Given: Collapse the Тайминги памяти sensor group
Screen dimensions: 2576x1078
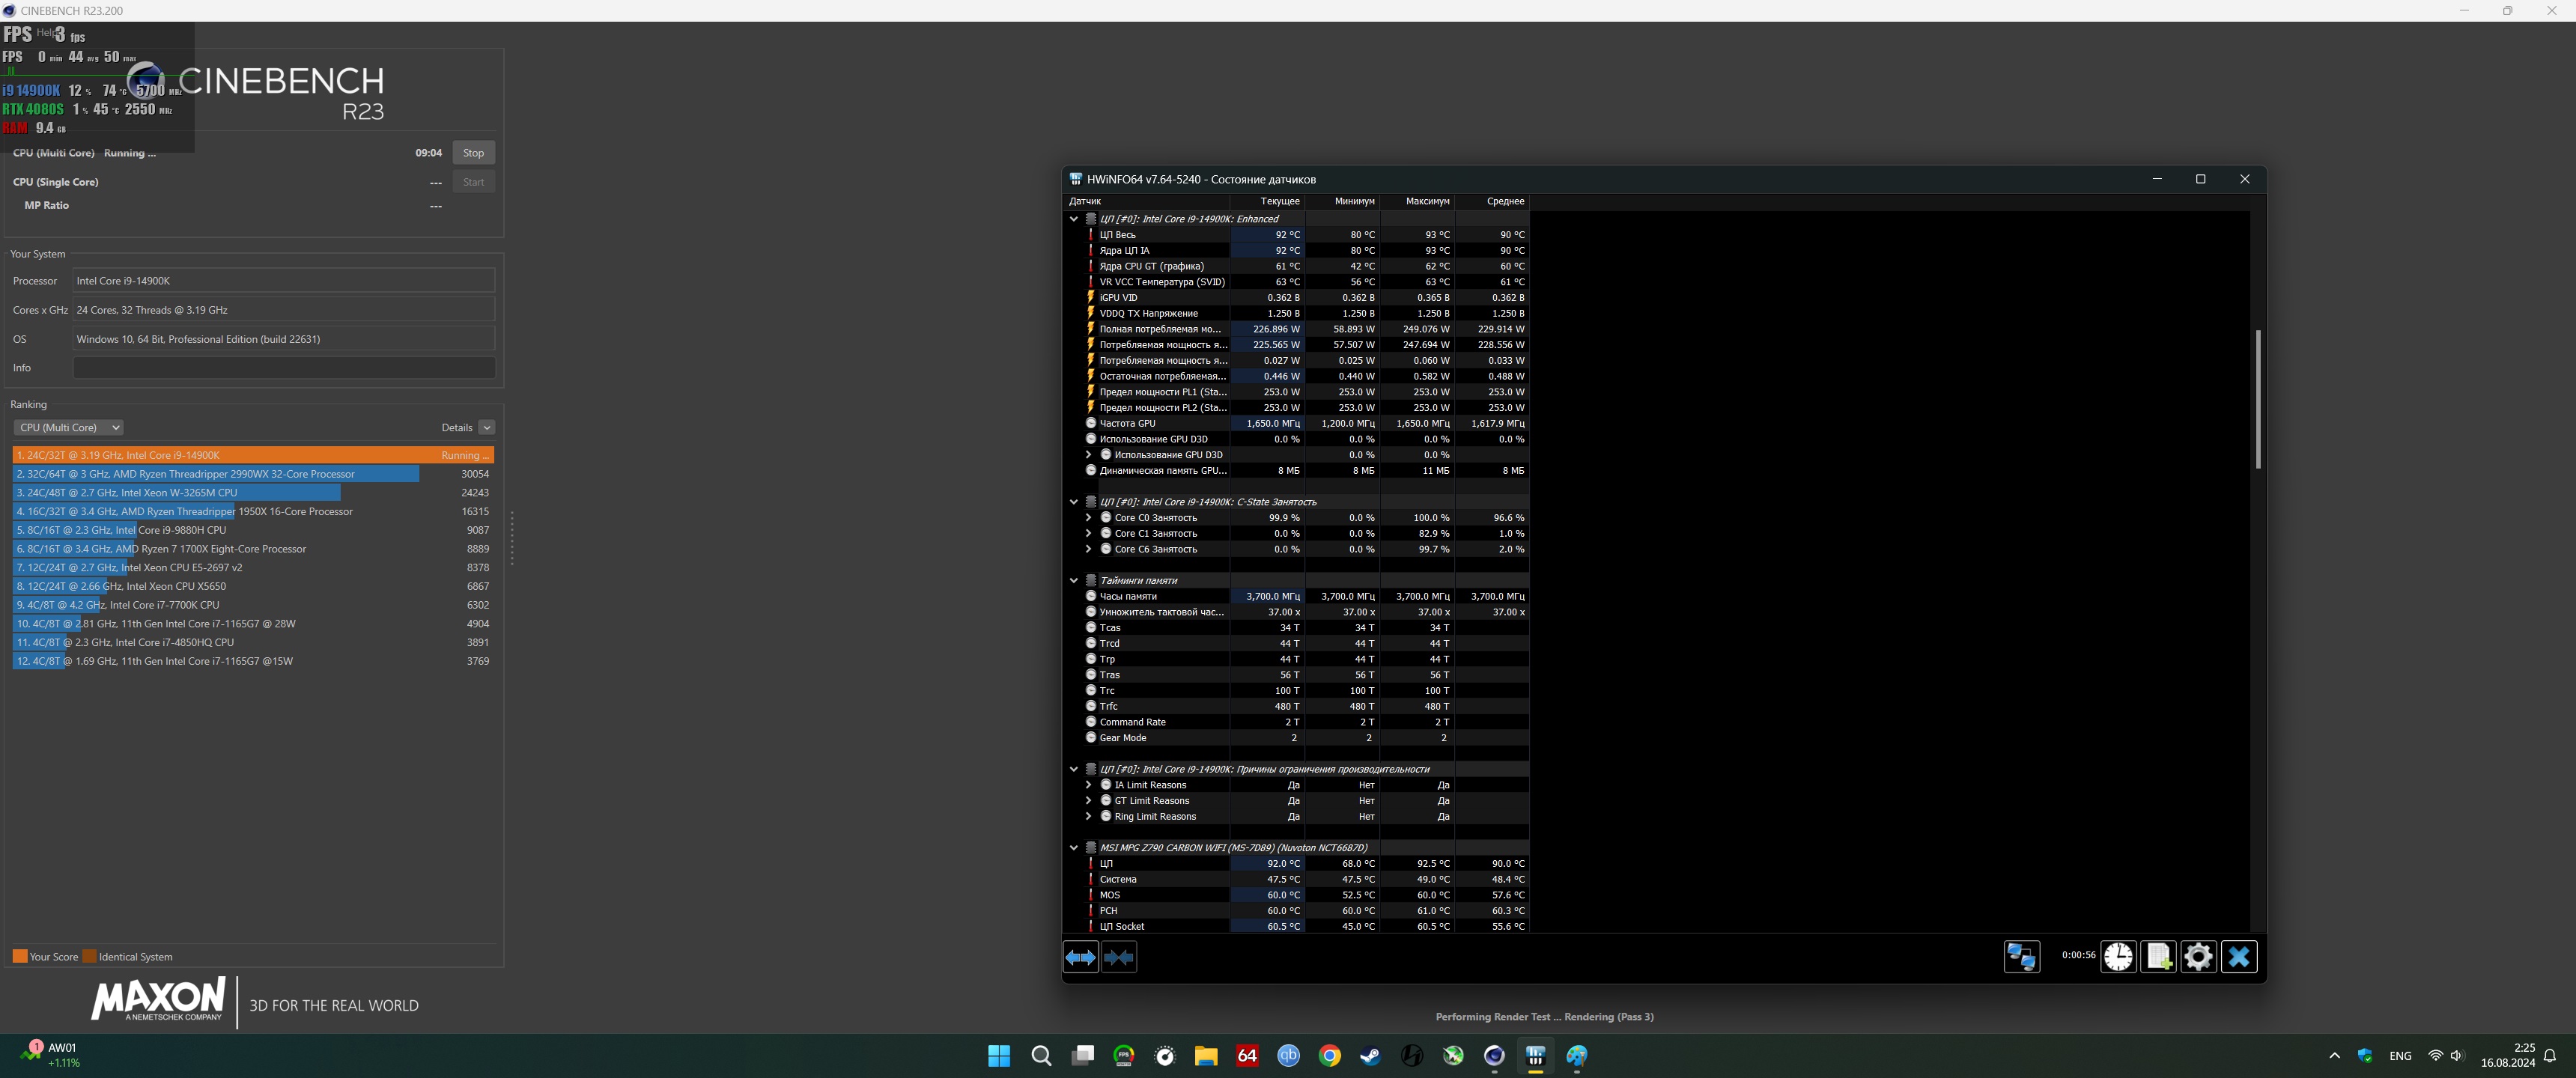Looking at the screenshot, I should [1074, 580].
